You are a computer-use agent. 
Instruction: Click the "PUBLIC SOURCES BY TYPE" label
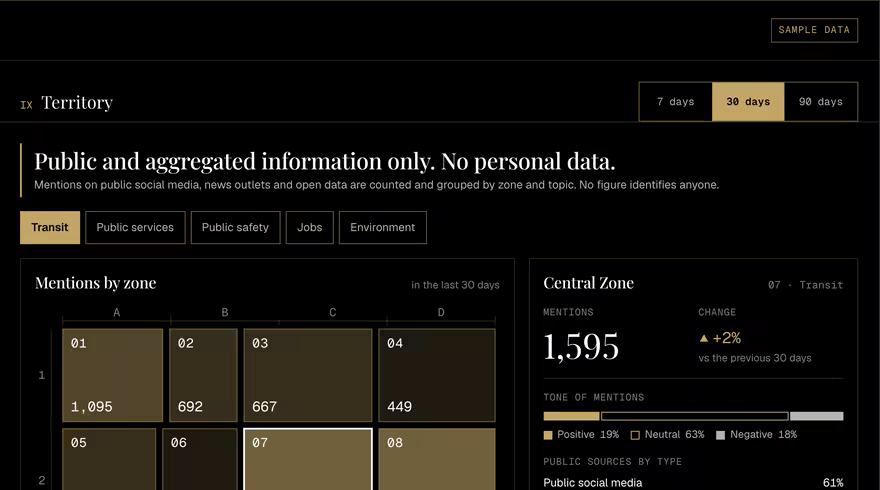pyautogui.click(x=612, y=462)
